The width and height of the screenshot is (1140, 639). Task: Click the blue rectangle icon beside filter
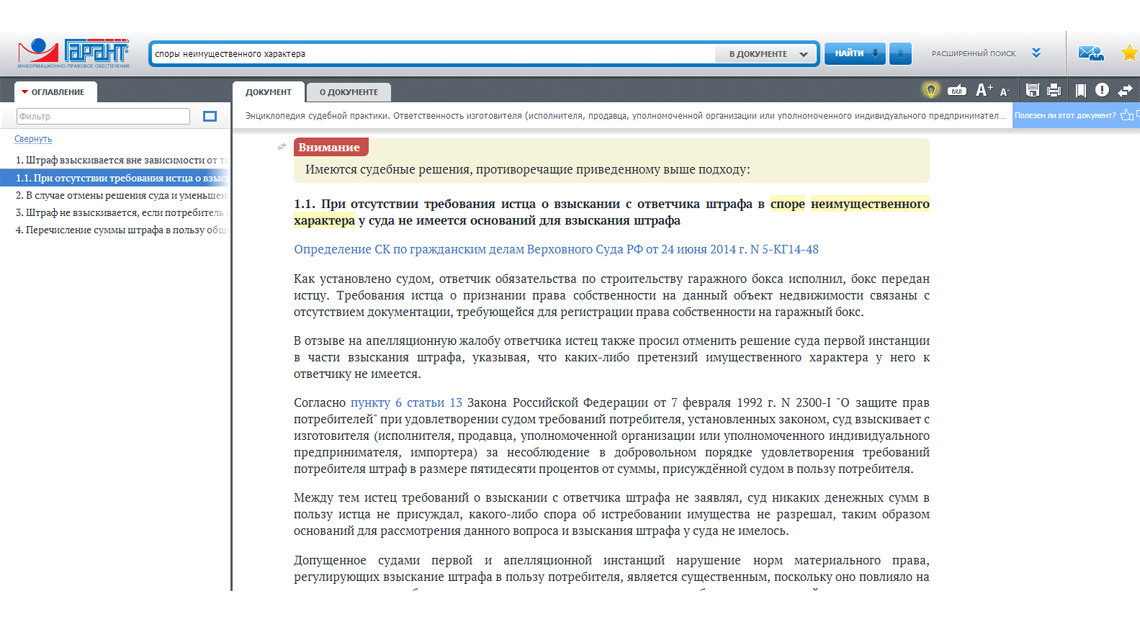pos(209,116)
